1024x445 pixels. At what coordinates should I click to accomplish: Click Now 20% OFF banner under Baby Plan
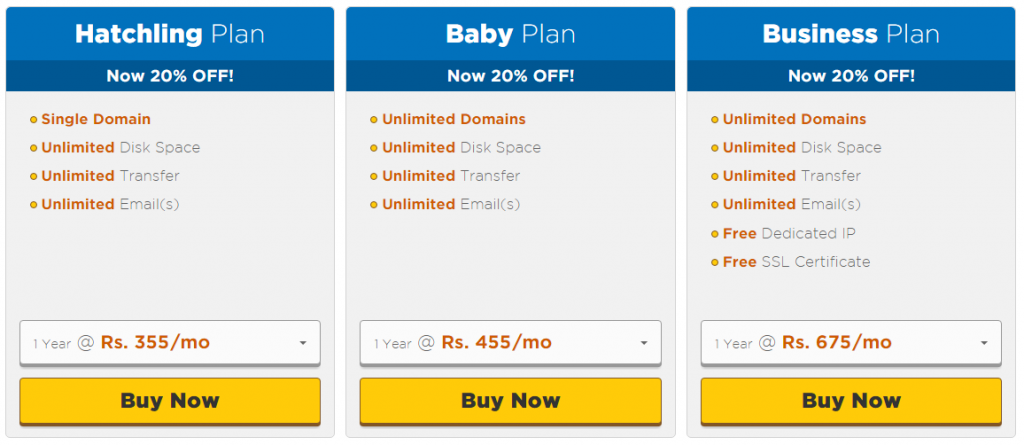(x=511, y=76)
